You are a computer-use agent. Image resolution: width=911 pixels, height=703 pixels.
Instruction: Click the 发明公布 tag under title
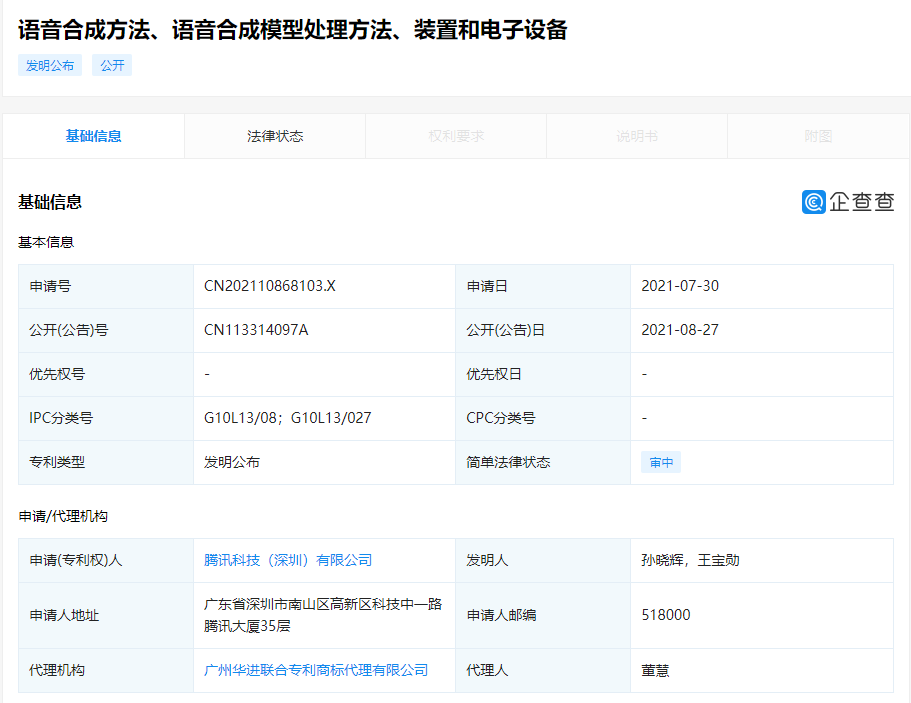[x=50, y=66]
